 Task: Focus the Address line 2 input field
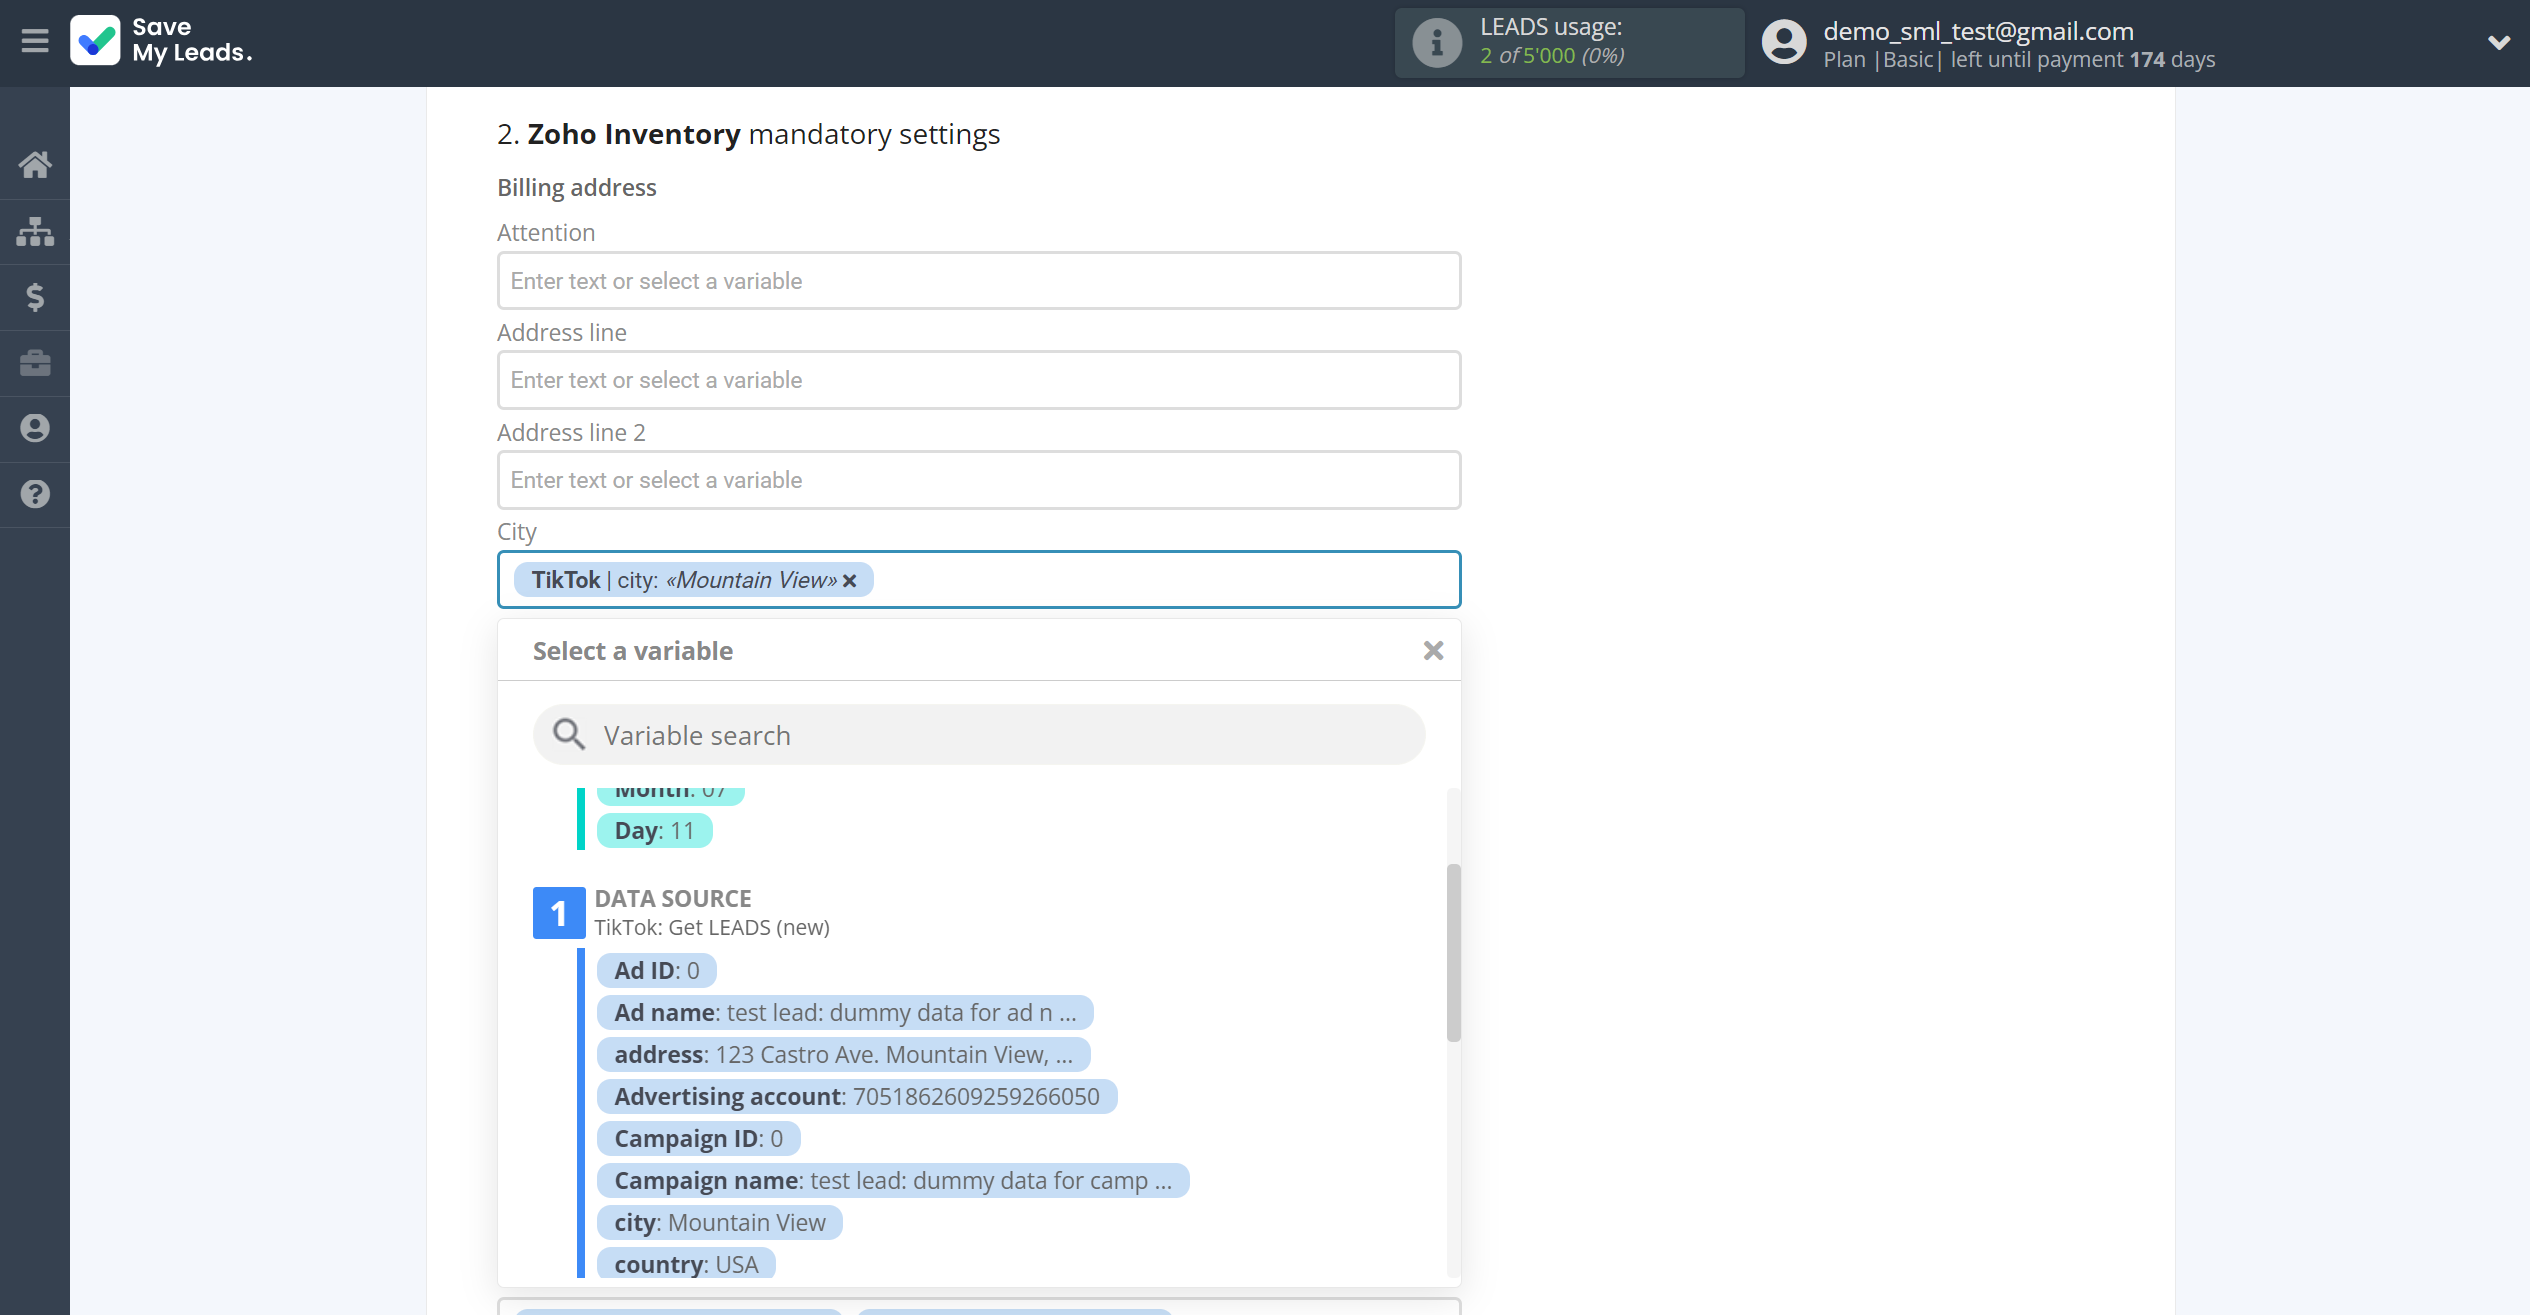click(x=979, y=480)
